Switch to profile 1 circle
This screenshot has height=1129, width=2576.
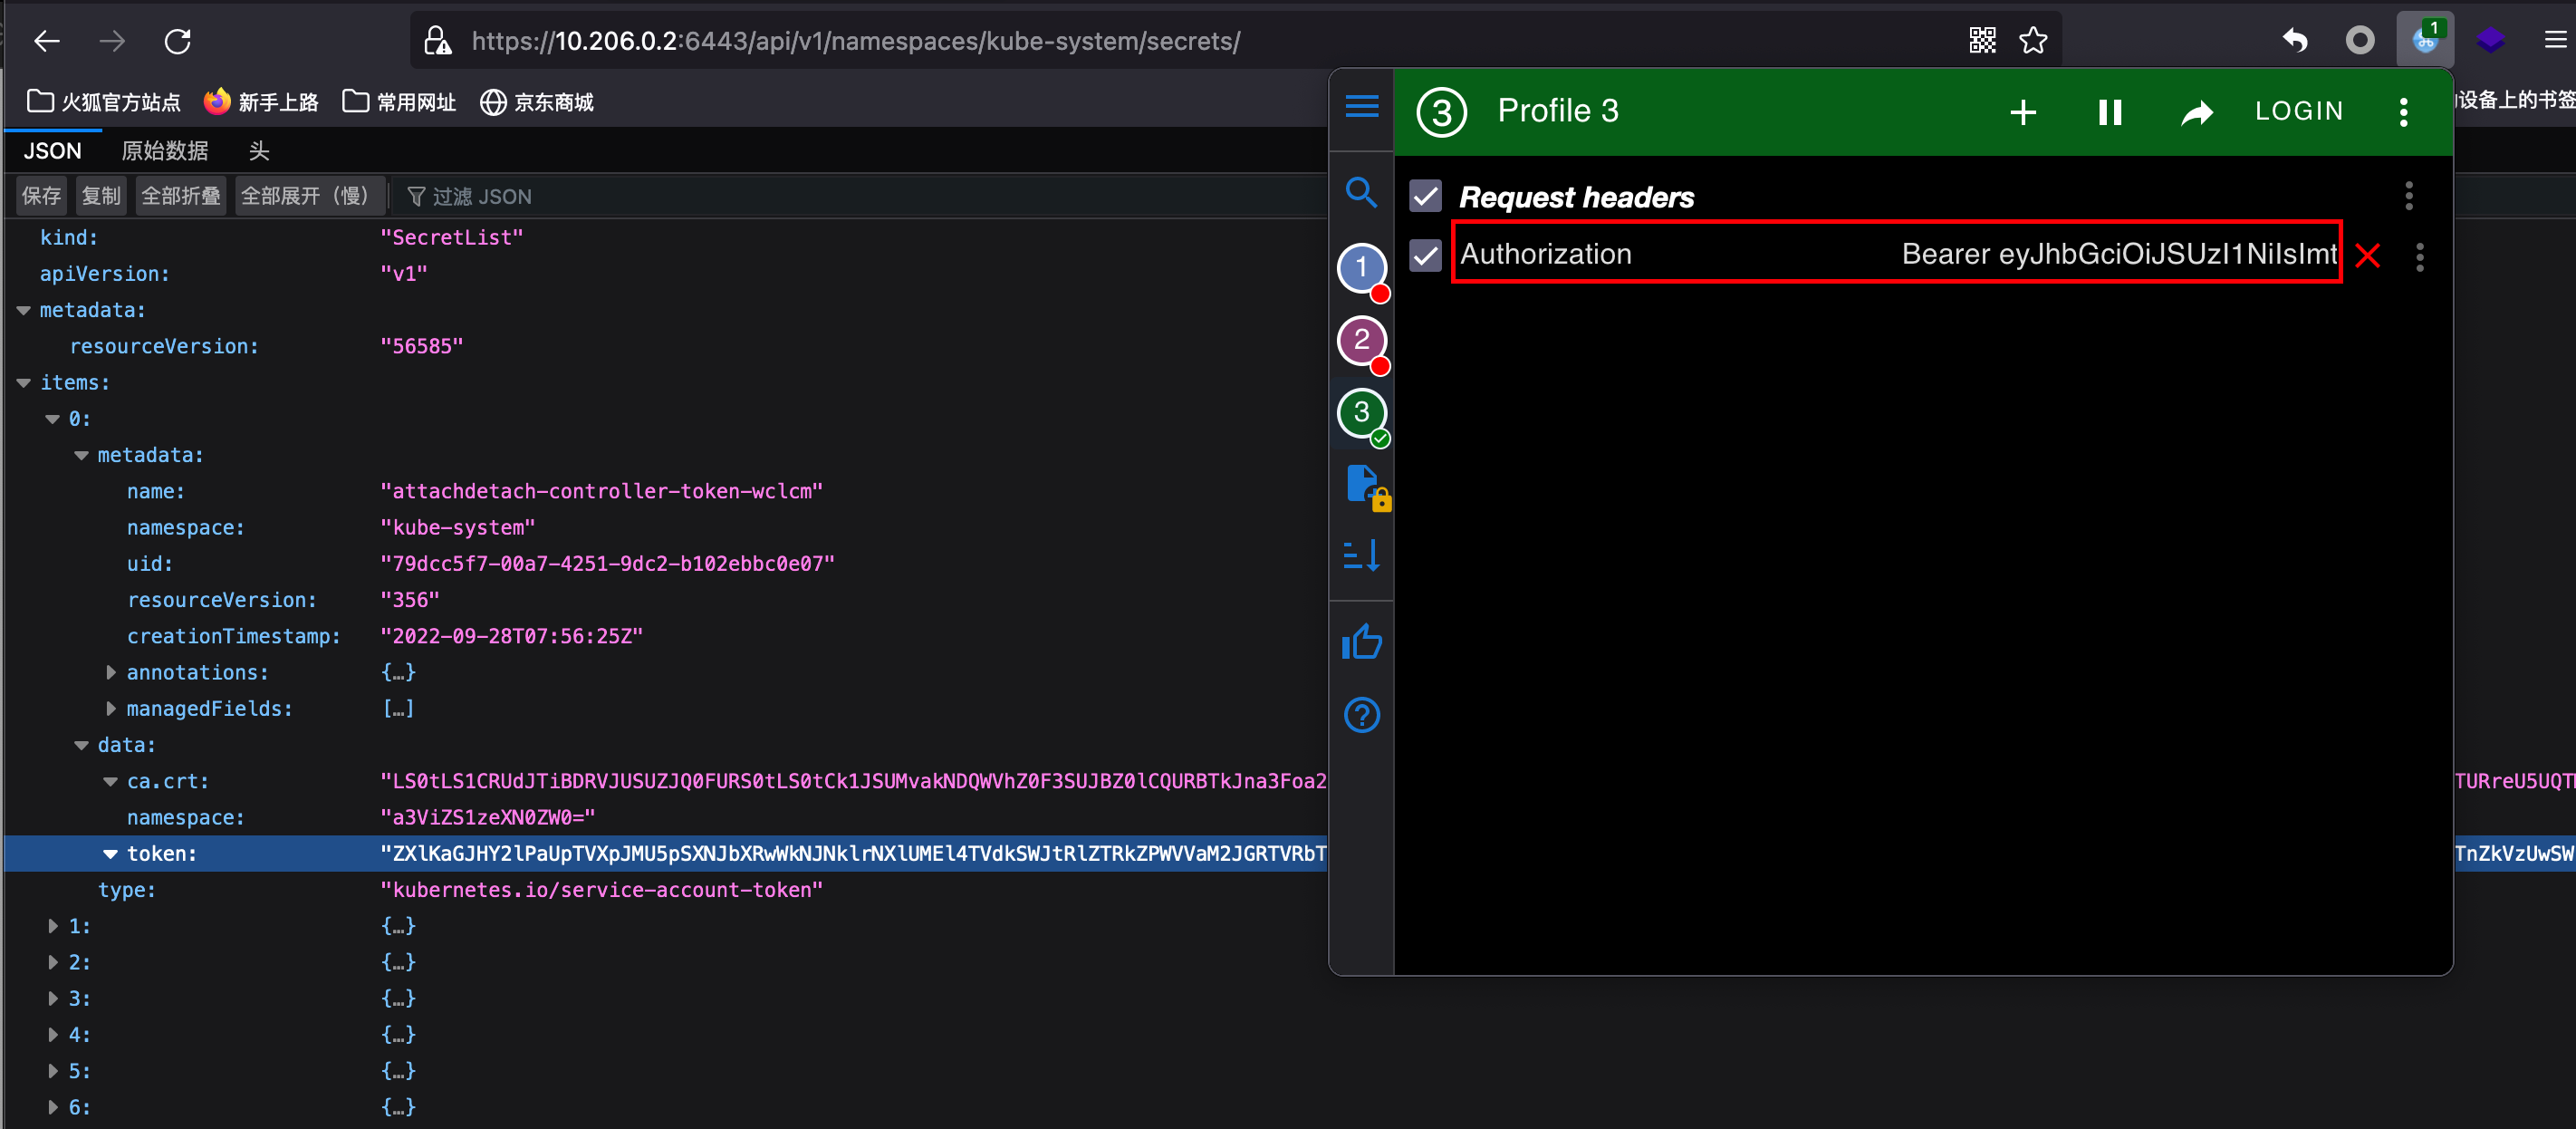[x=1360, y=267]
